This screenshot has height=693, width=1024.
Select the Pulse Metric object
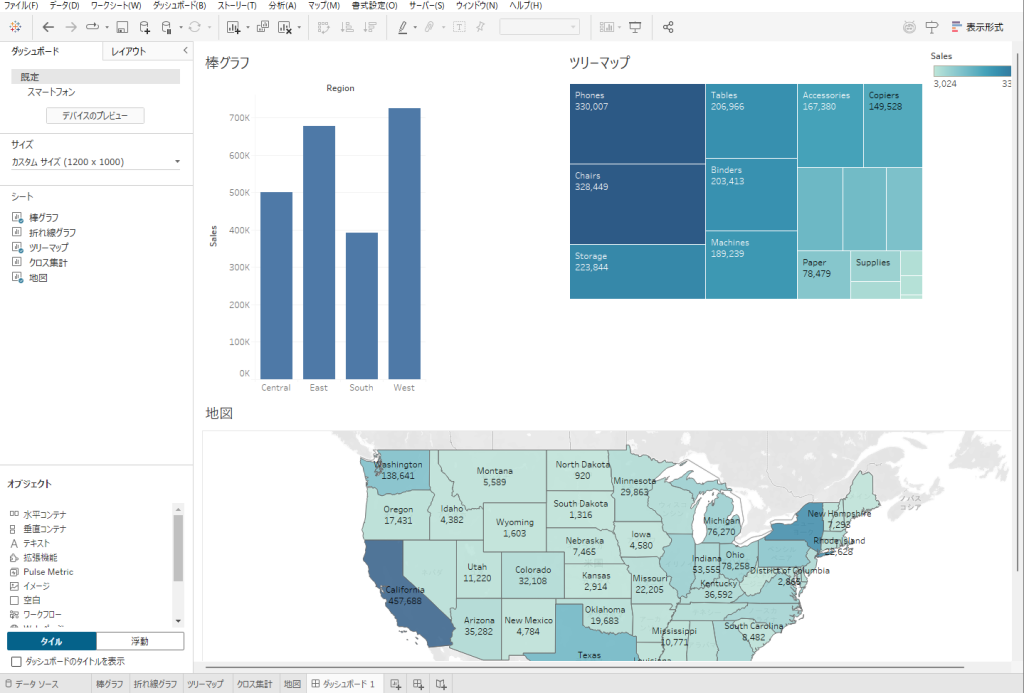point(47,572)
